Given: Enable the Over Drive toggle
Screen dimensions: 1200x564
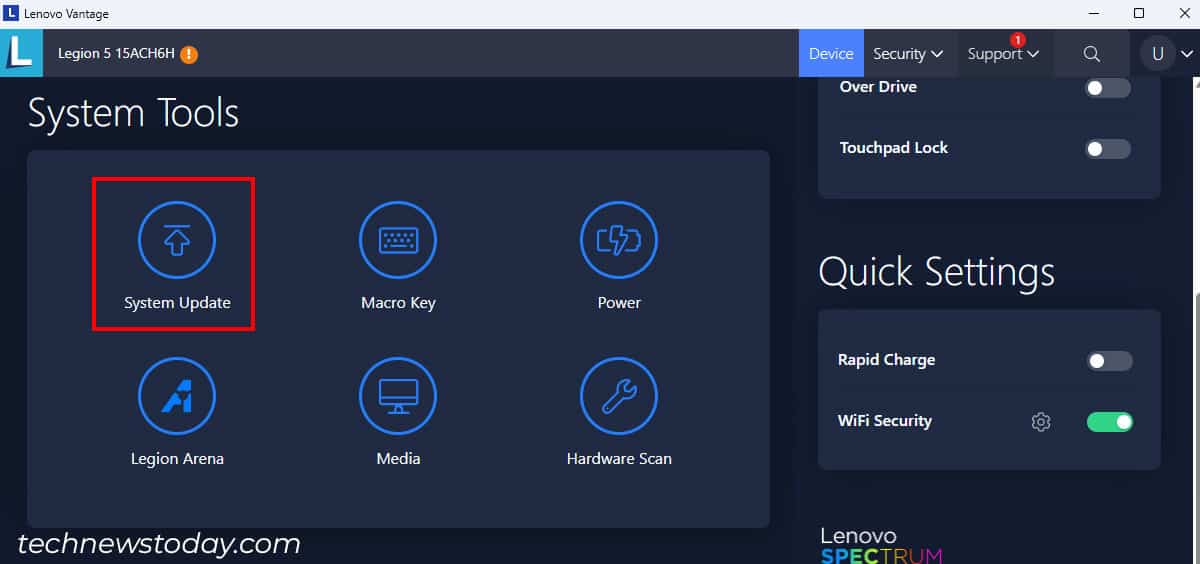Looking at the screenshot, I should [1108, 88].
